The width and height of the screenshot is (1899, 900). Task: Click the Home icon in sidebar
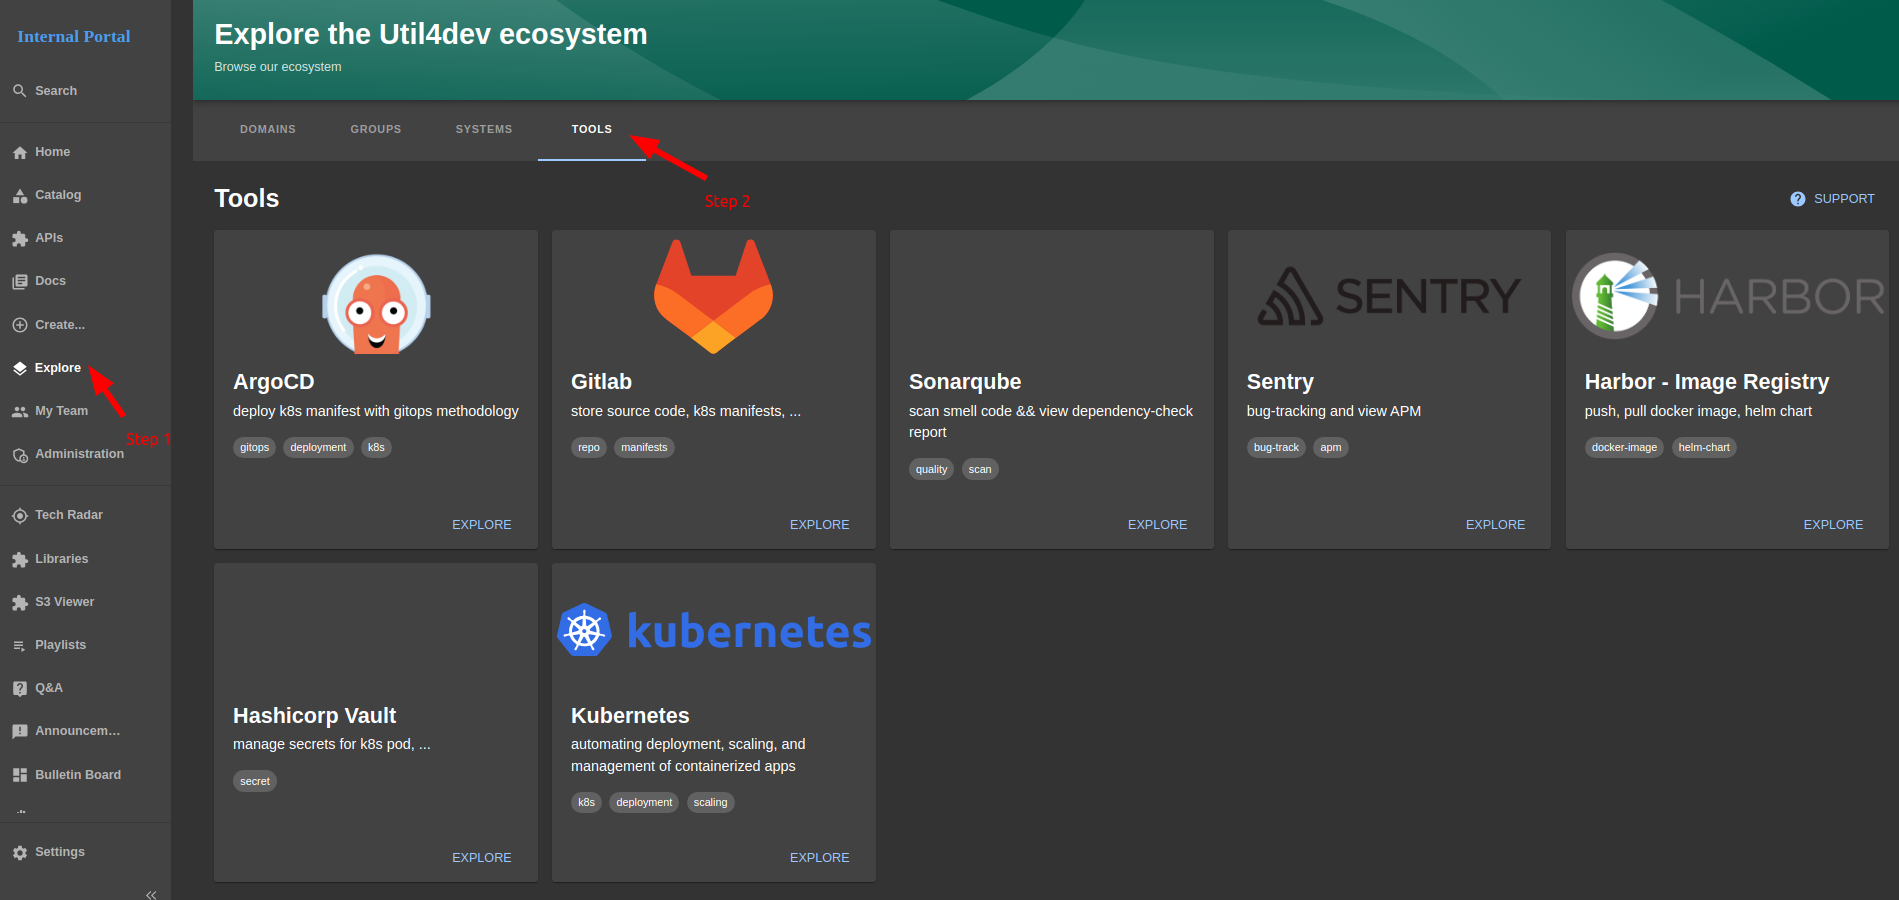pos(20,153)
